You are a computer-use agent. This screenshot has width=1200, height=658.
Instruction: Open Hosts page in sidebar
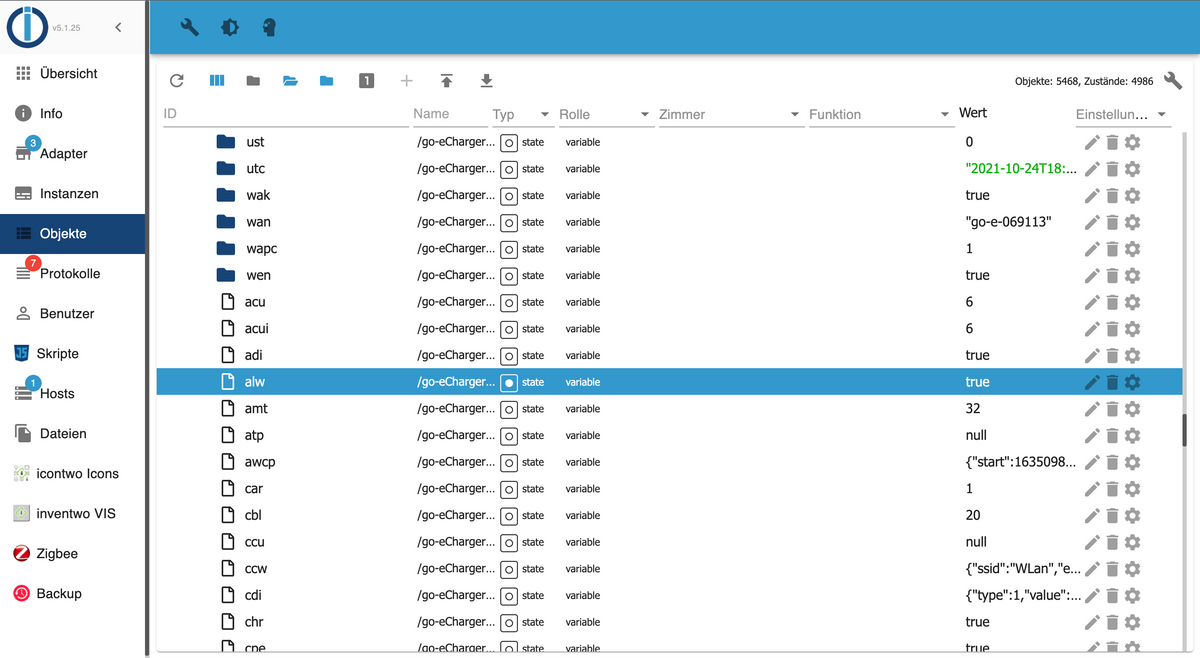[72, 393]
